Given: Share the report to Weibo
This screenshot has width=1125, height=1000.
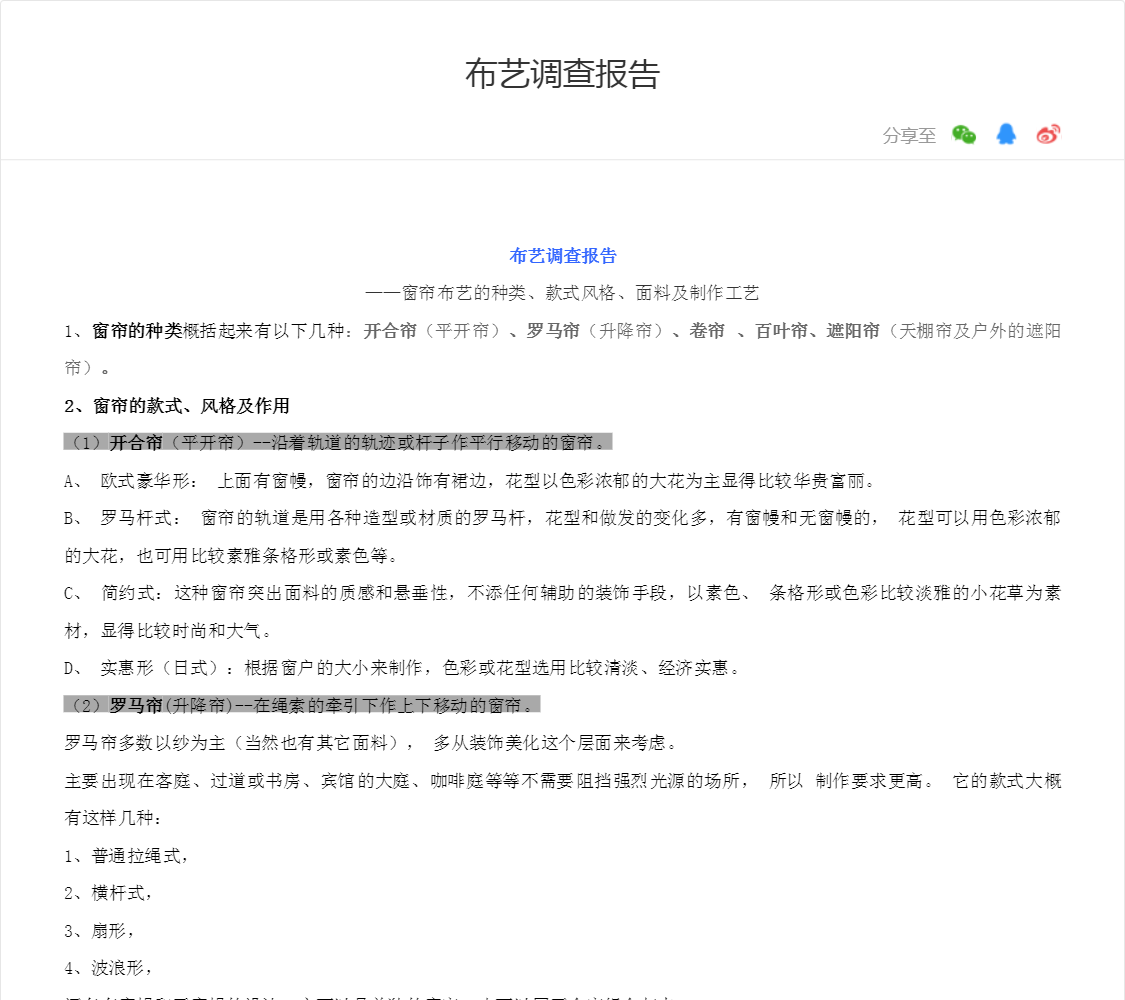Looking at the screenshot, I should point(1048,134).
